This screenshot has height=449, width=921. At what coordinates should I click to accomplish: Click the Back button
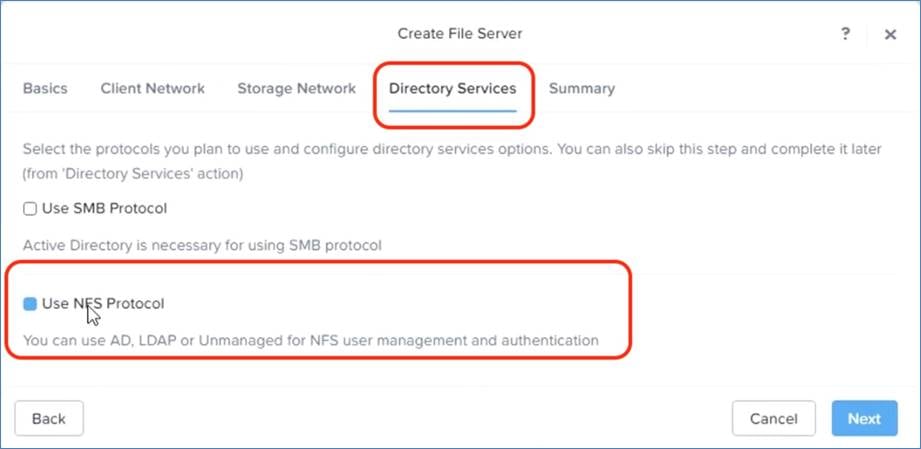click(x=49, y=418)
